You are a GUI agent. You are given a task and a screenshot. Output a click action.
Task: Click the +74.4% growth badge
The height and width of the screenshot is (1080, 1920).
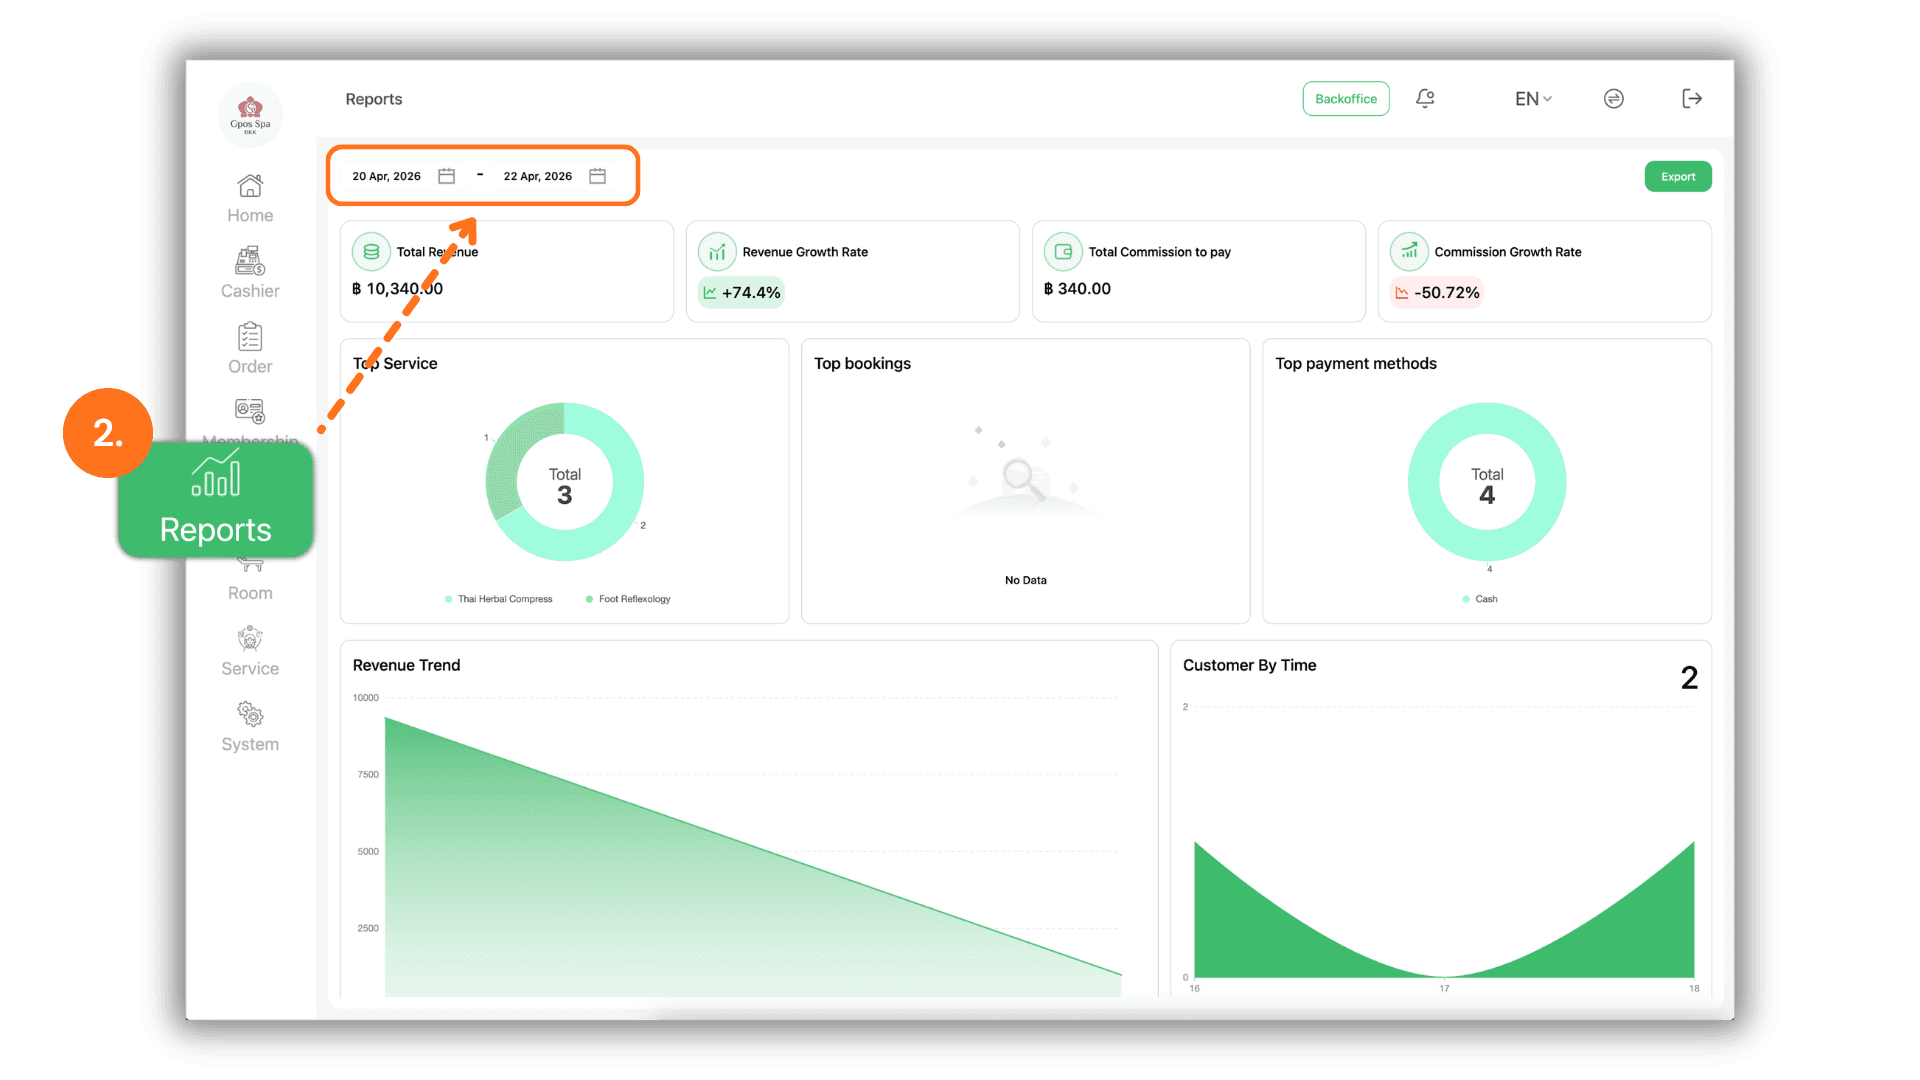(741, 293)
